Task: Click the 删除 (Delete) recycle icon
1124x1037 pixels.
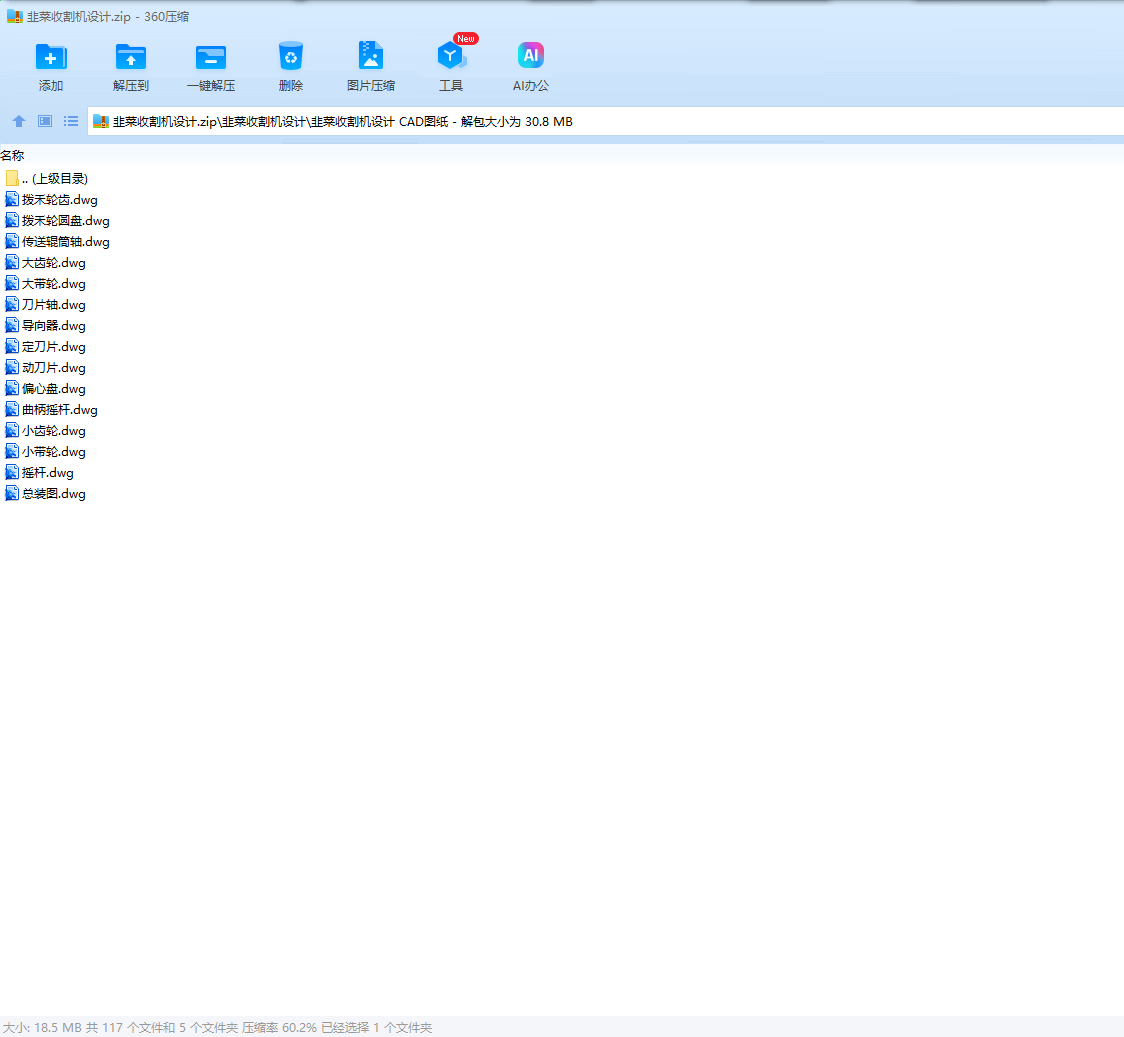Action: pos(290,57)
